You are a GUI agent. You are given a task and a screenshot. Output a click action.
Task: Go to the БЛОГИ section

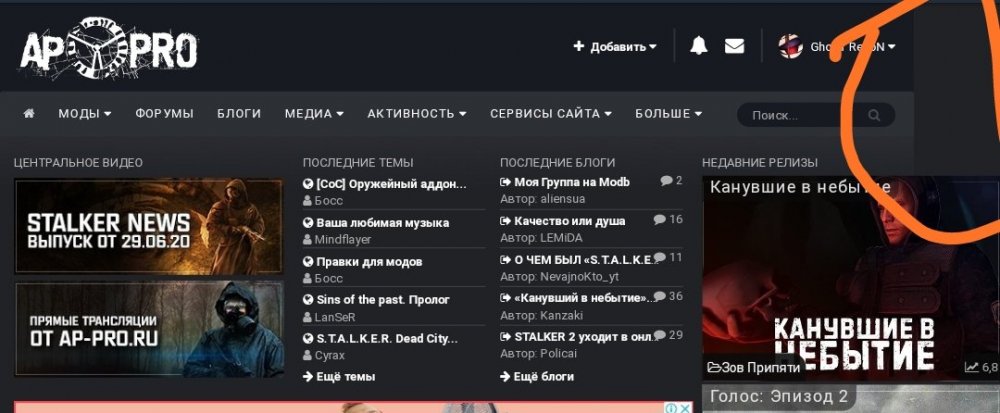239,114
